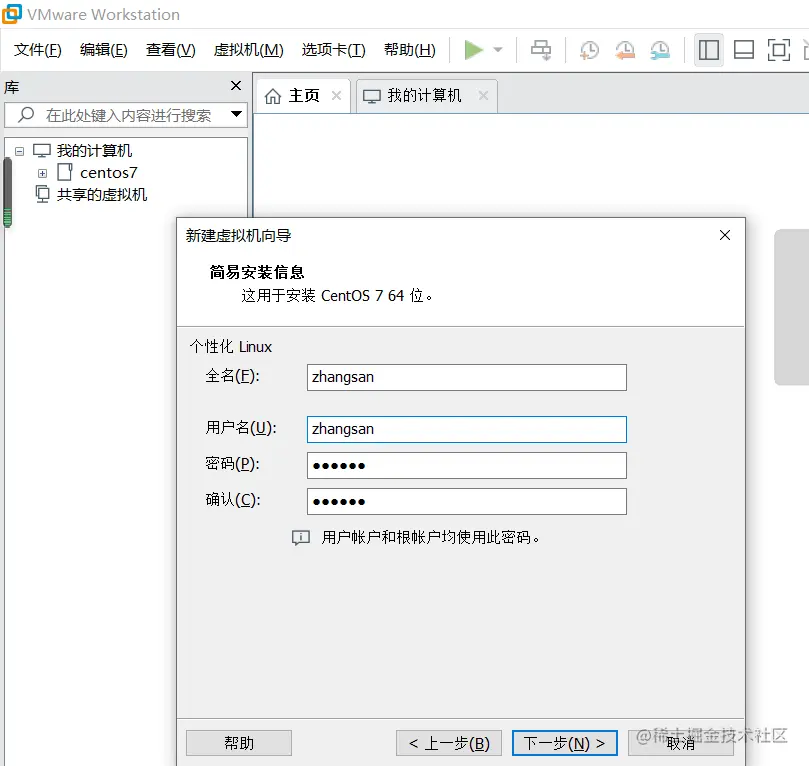Screen dimensions: 809x766
Task: Select 我的计算机 in the library tree
Action: [x=94, y=151]
